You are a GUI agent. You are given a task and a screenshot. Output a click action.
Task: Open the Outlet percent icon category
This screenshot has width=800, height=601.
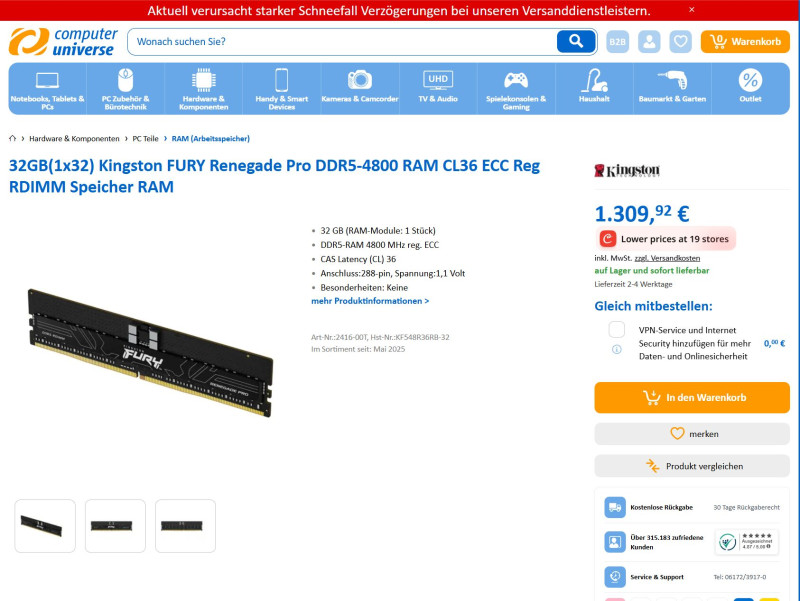point(750,88)
